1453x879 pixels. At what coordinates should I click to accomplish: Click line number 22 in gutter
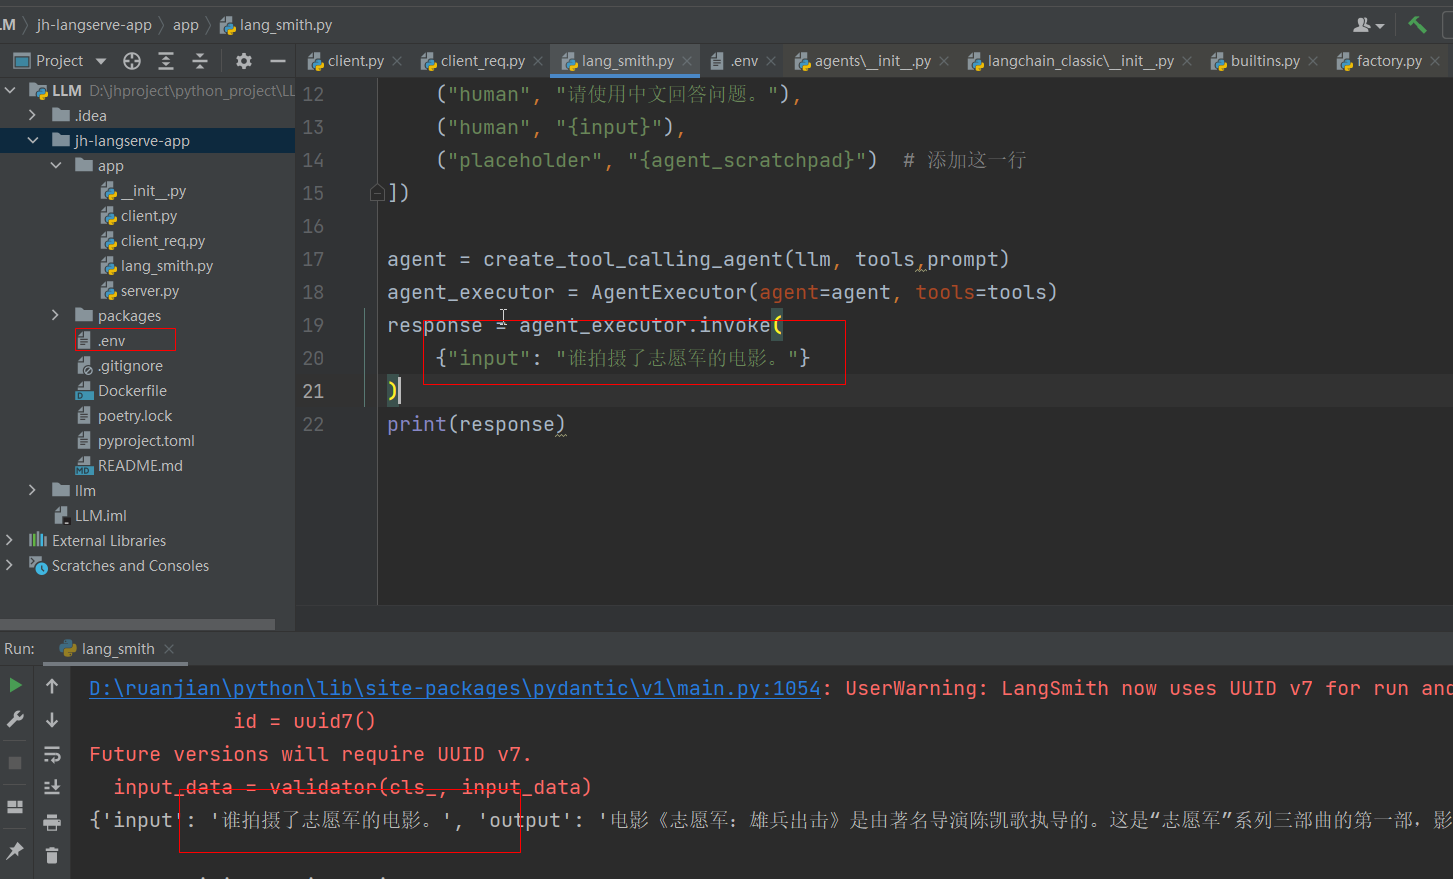tap(313, 424)
